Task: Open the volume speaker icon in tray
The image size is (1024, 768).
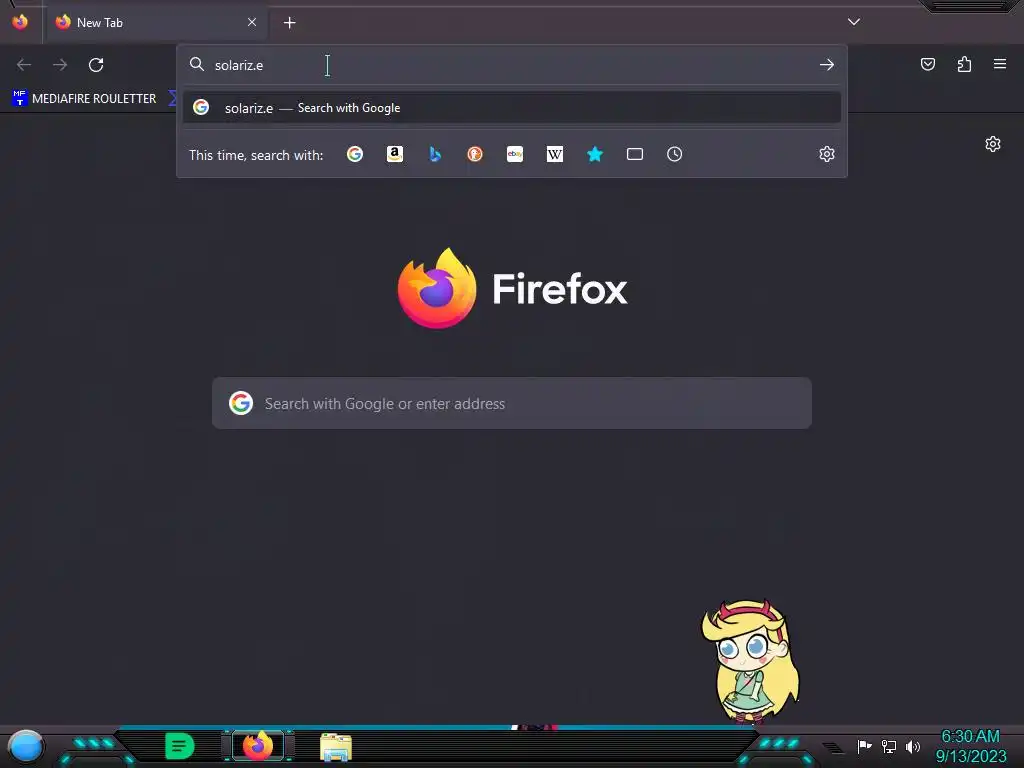Action: (912, 746)
